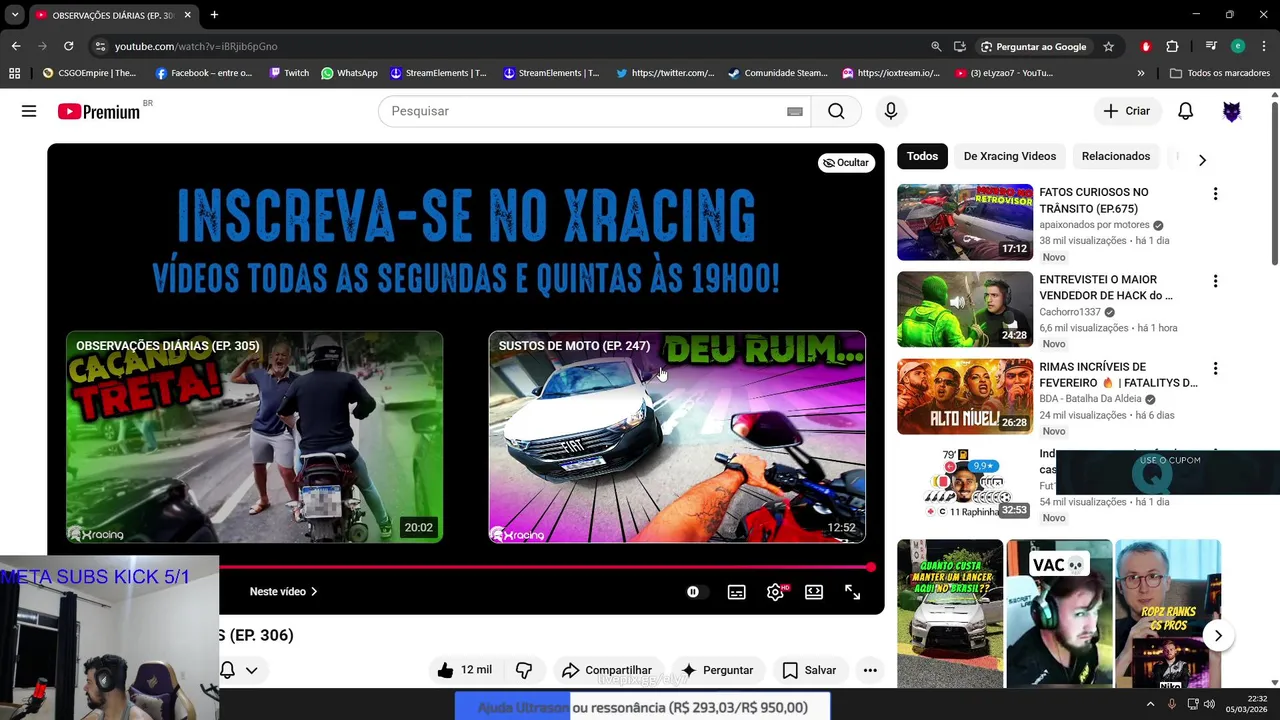The width and height of the screenshot is (1280, 720).
Task: Hide end screen with Ocultar
Action: pos(846,162)
